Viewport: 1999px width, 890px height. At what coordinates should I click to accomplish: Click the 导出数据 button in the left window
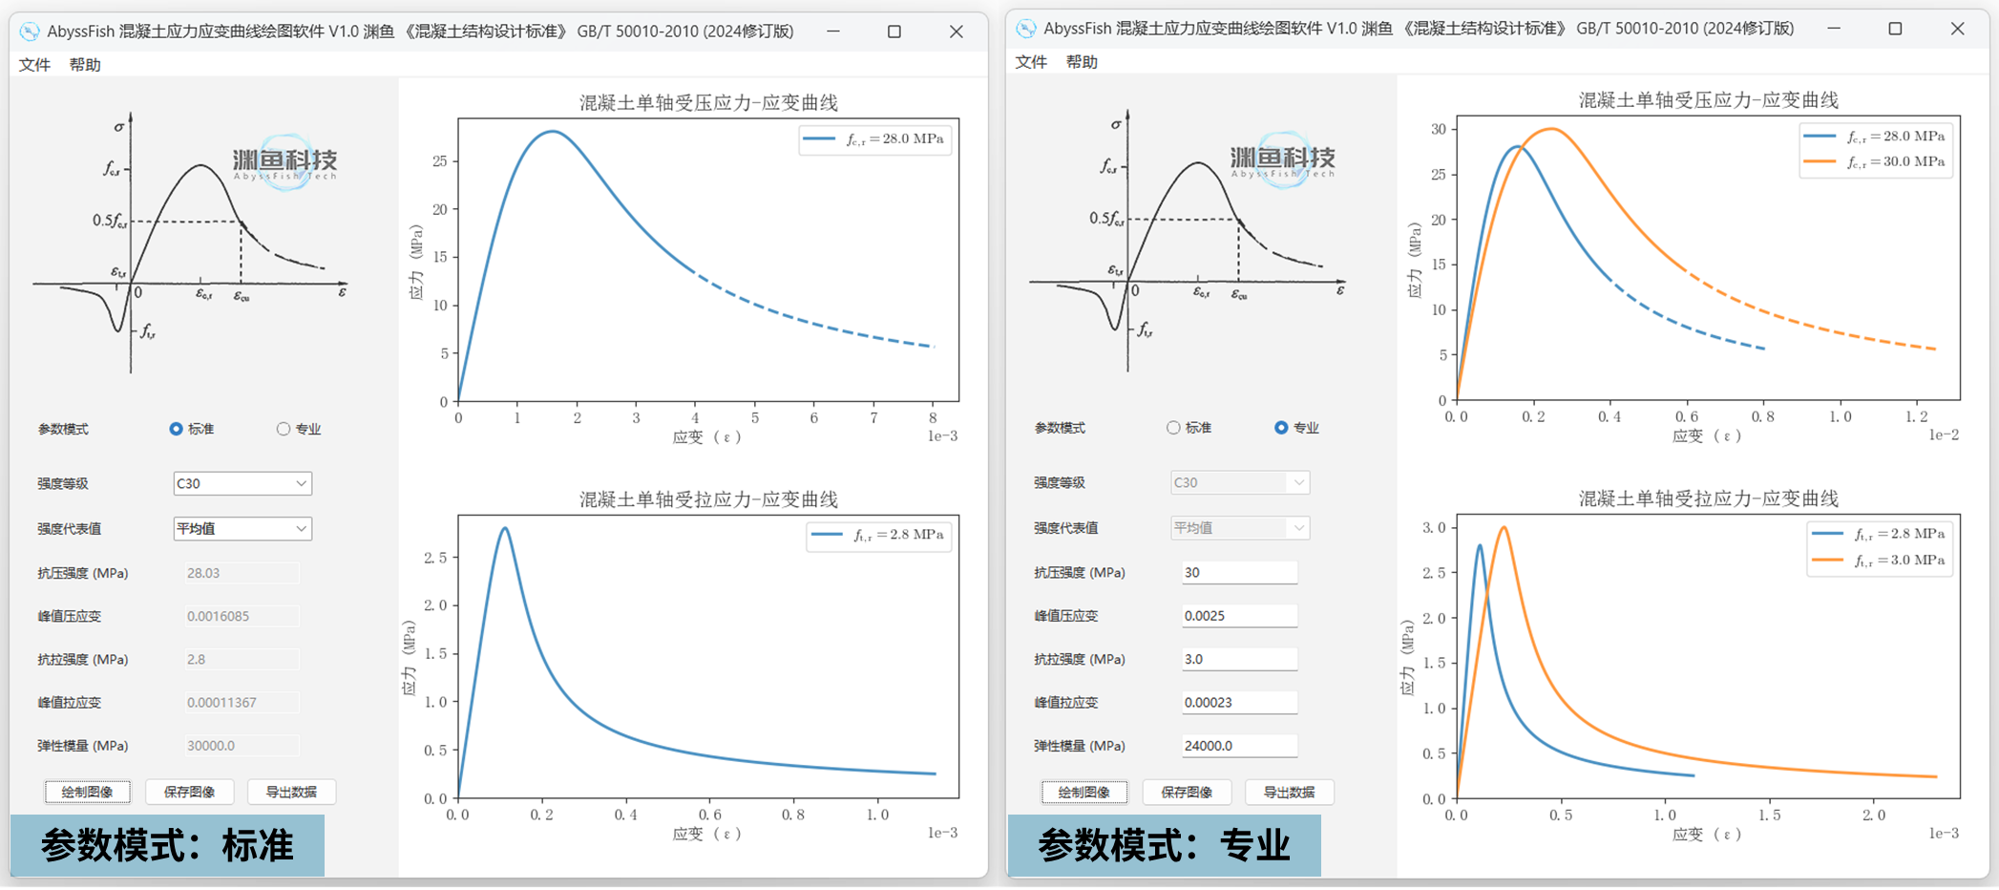coord(291,792)
